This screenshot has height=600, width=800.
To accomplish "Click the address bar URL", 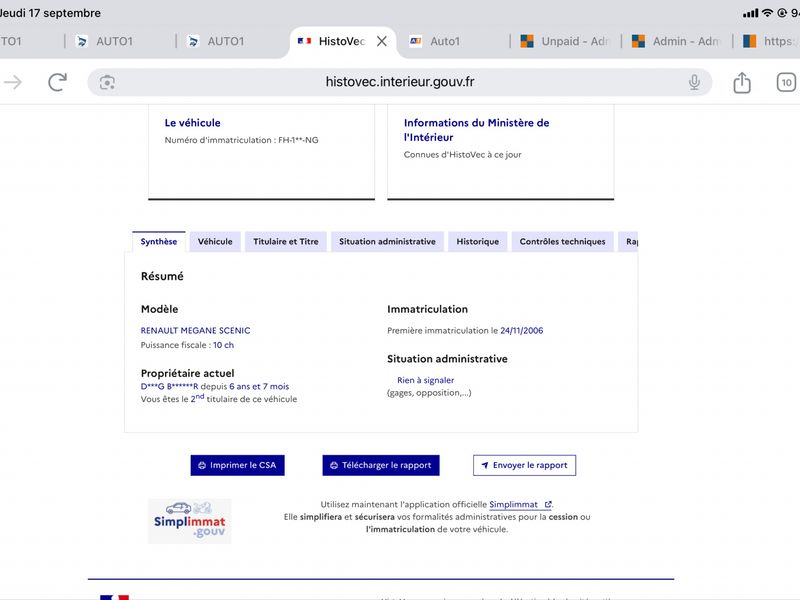I will pos(400,82).
